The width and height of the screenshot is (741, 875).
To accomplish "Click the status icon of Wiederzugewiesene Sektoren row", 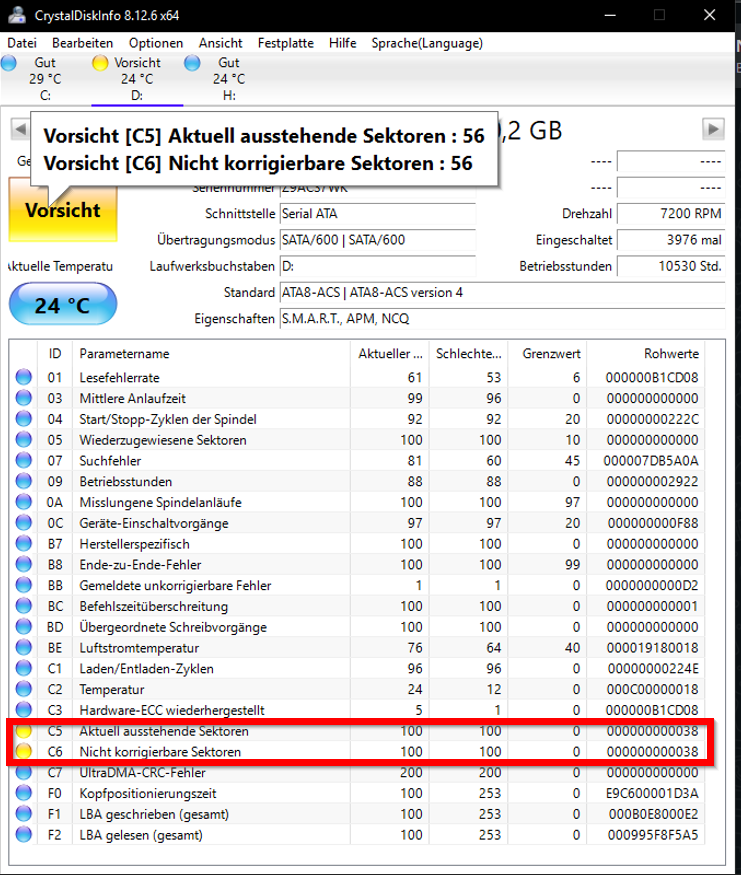I will pyautogui.click(x=23, y=440).
